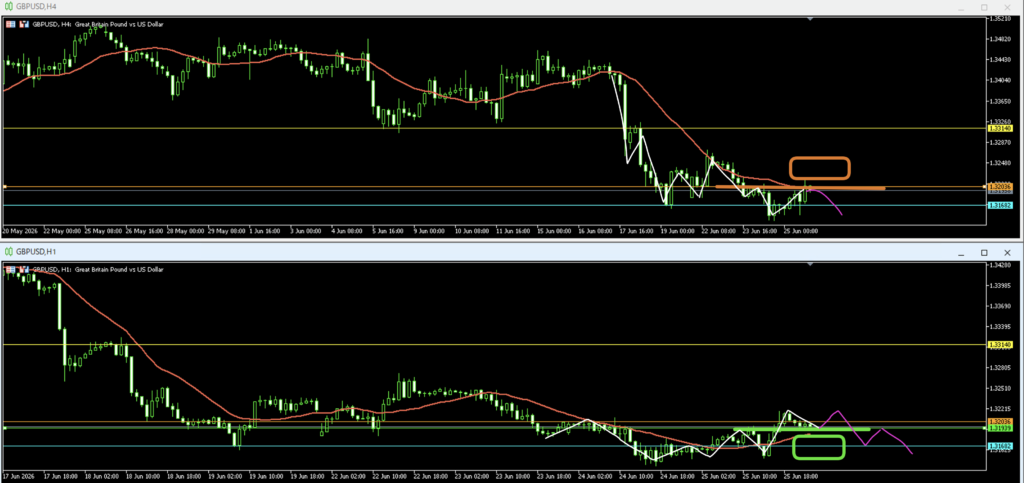This screenshot has height=483, width=1024.
Task: Click the green 1.31939 price label in H1 chart
Action: pos(1001,428)
